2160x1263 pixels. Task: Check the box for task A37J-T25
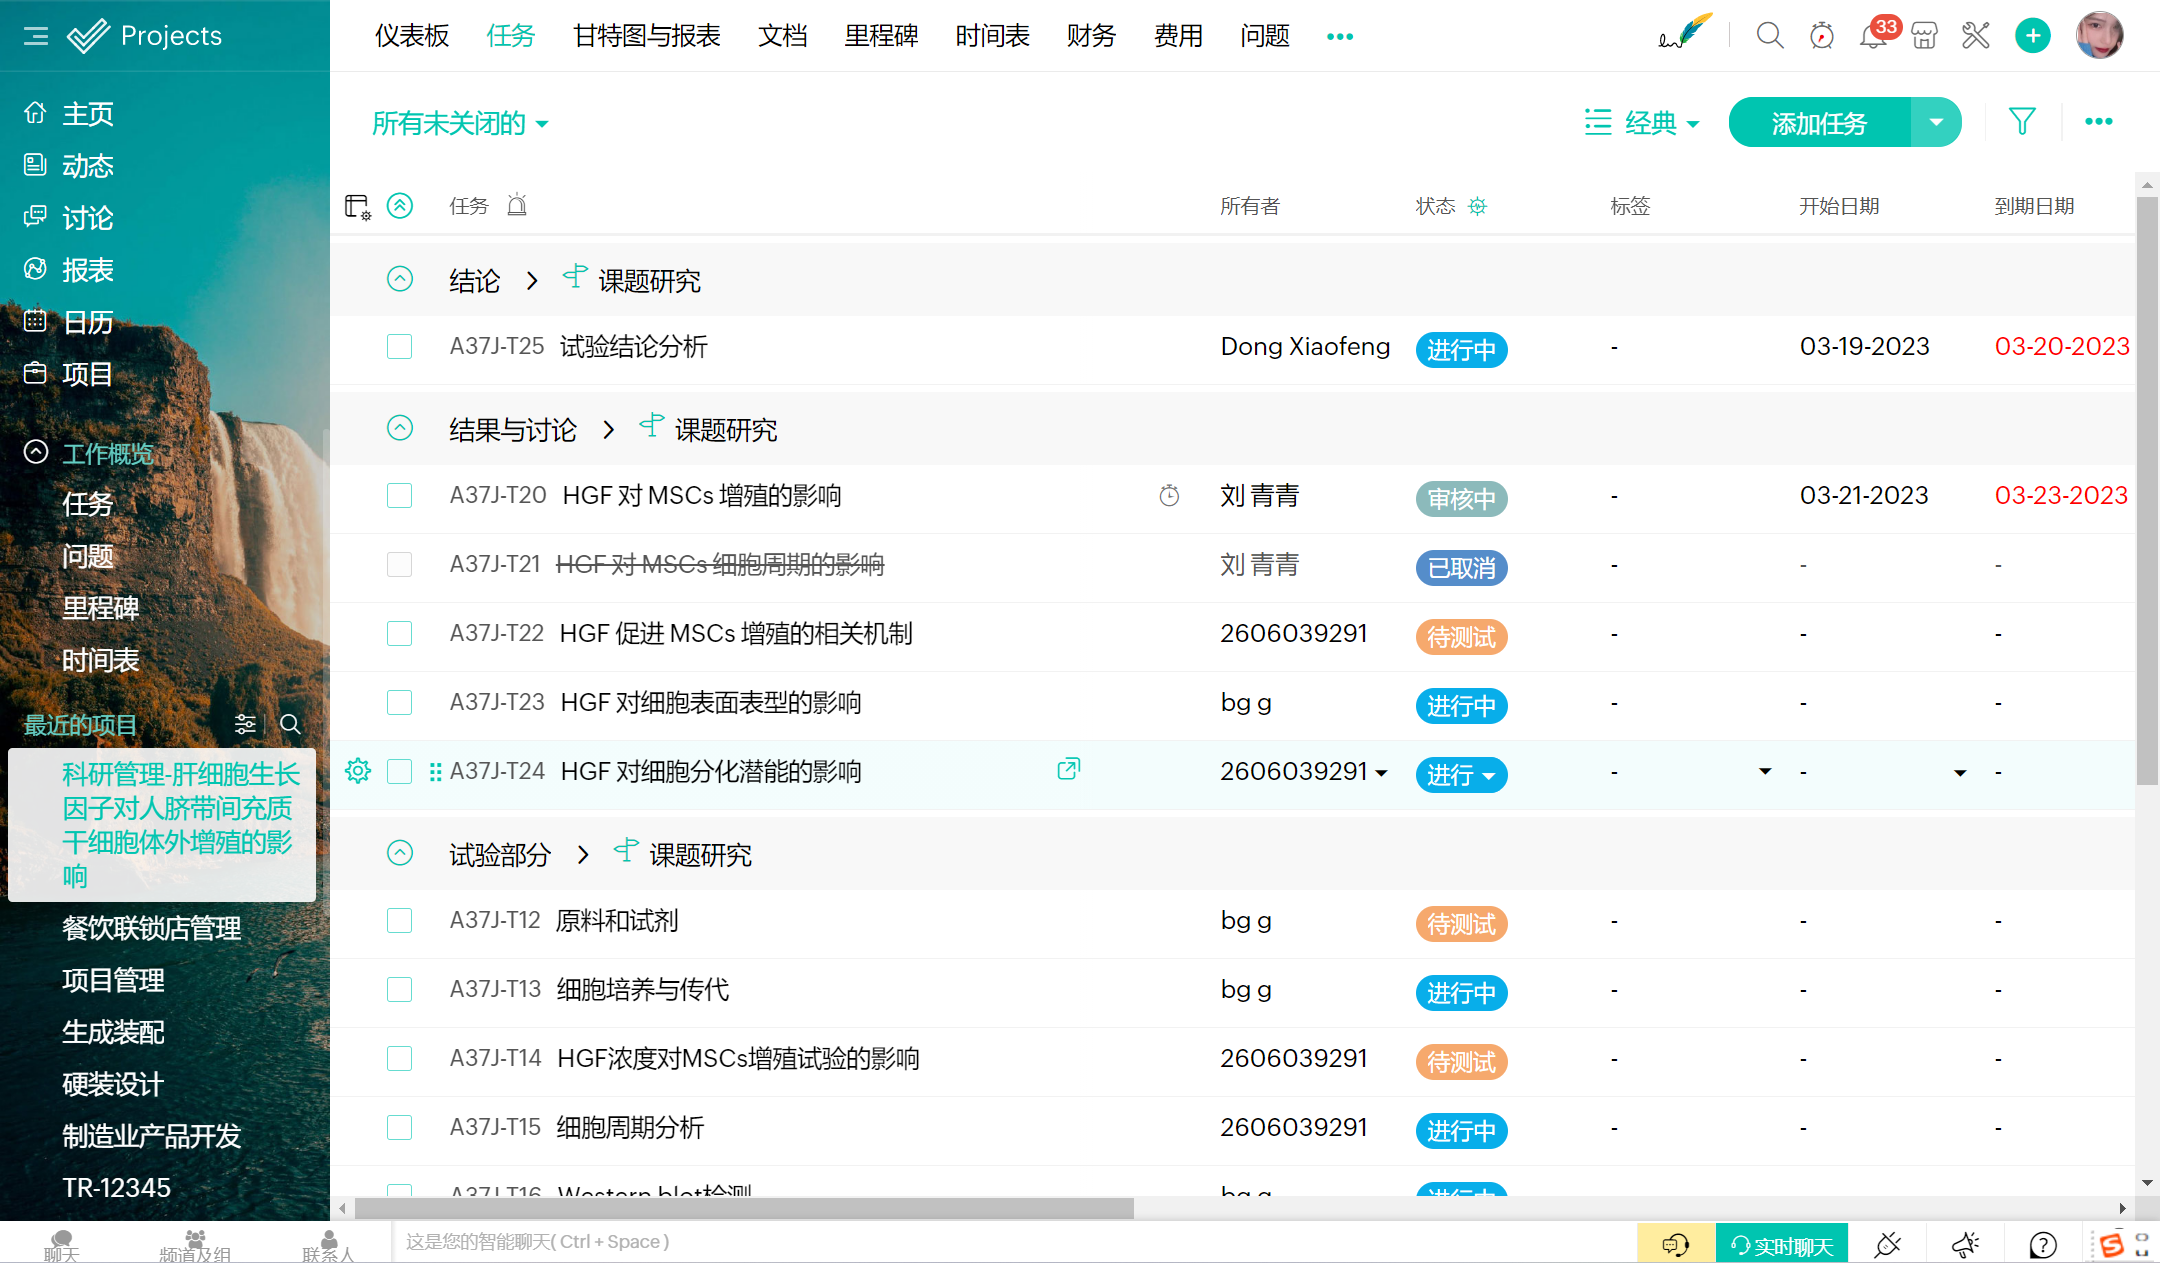[x=399, y=347]
